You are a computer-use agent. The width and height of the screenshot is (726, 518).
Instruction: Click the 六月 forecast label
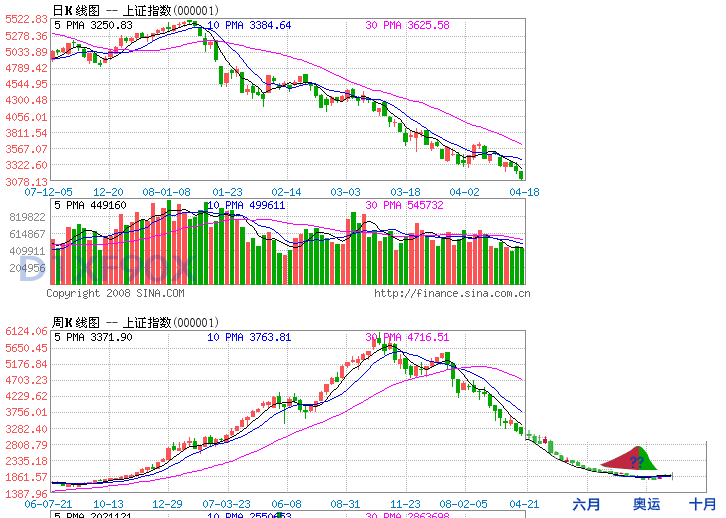tap(587, 504)
